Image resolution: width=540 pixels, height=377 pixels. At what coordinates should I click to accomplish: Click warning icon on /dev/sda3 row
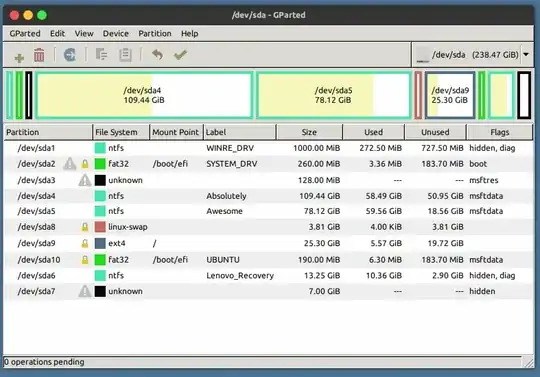[84, 180]
